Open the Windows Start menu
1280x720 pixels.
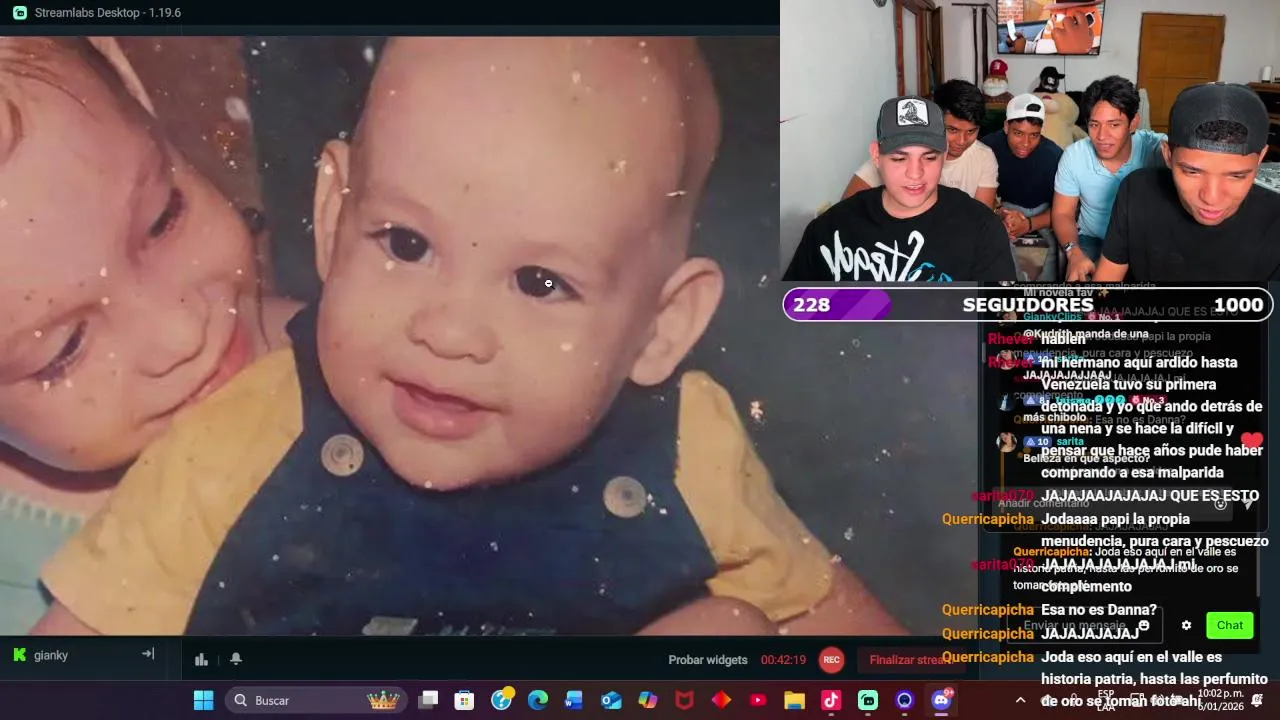point(203,700)
